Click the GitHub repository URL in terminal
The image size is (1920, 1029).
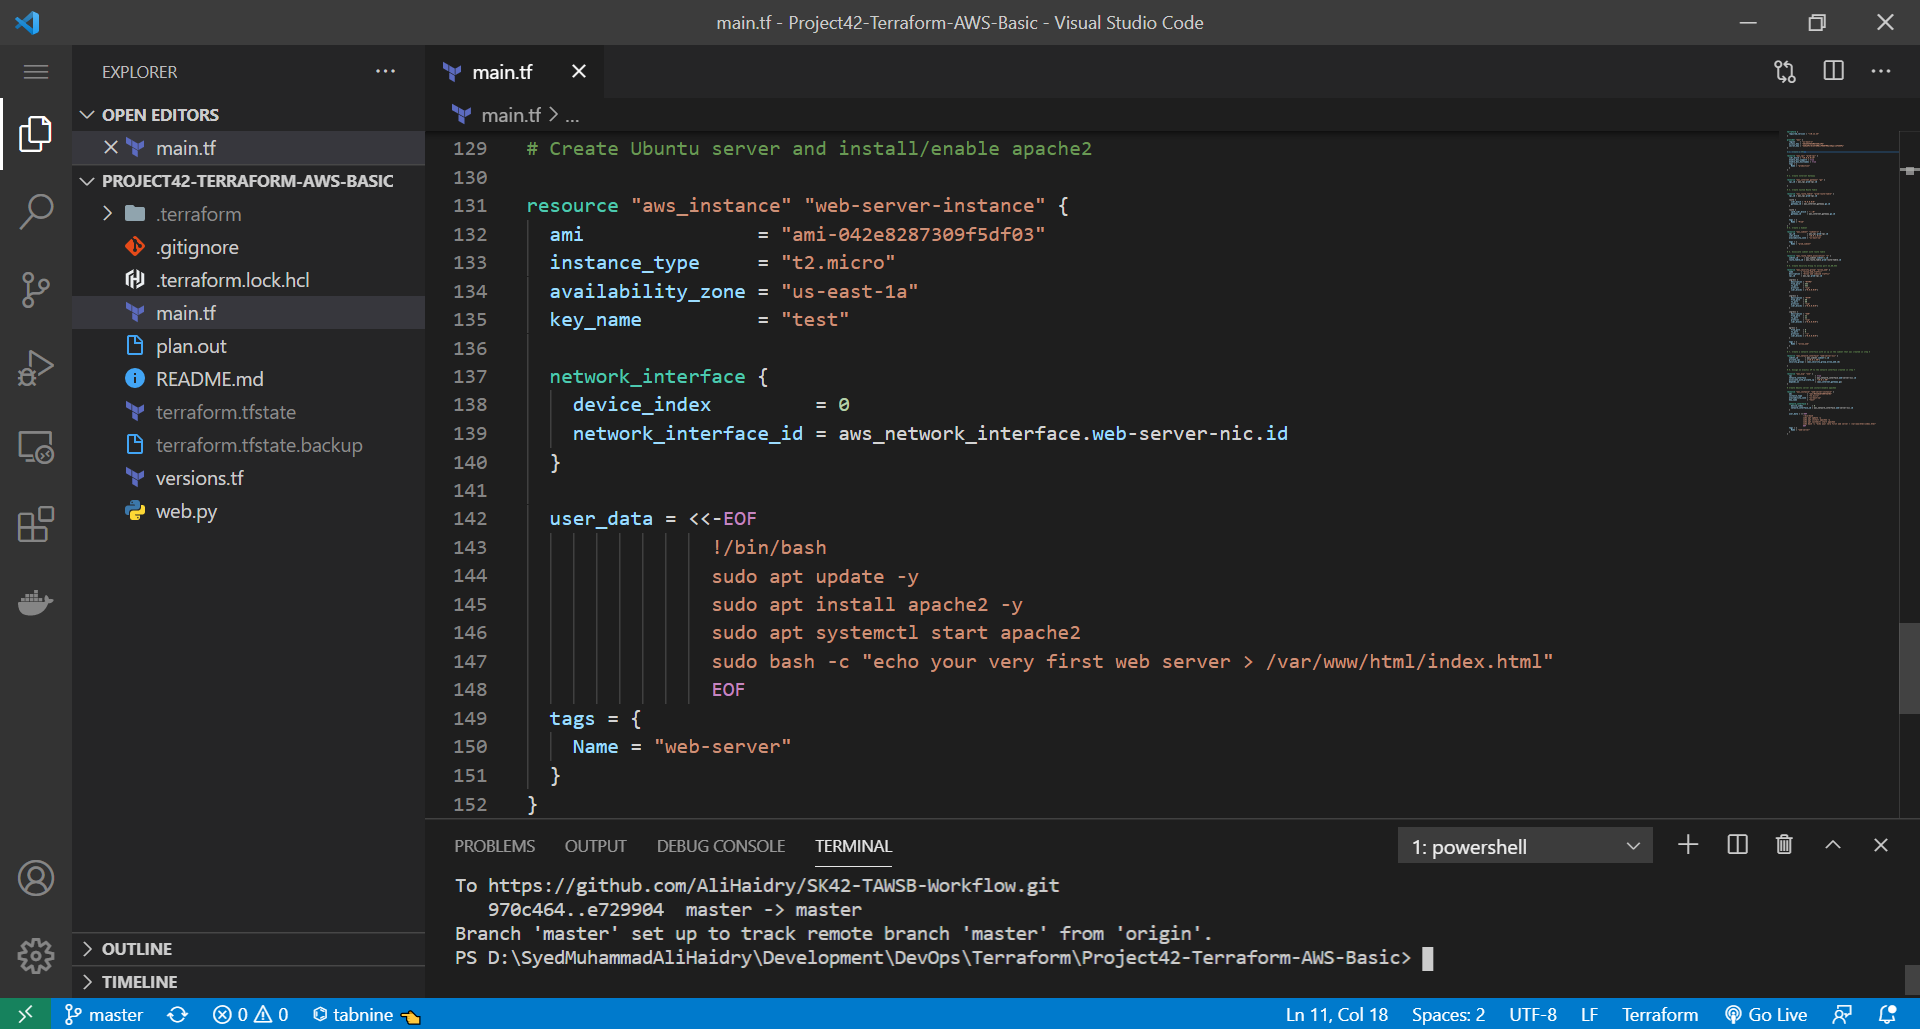[x=773, y=885]
